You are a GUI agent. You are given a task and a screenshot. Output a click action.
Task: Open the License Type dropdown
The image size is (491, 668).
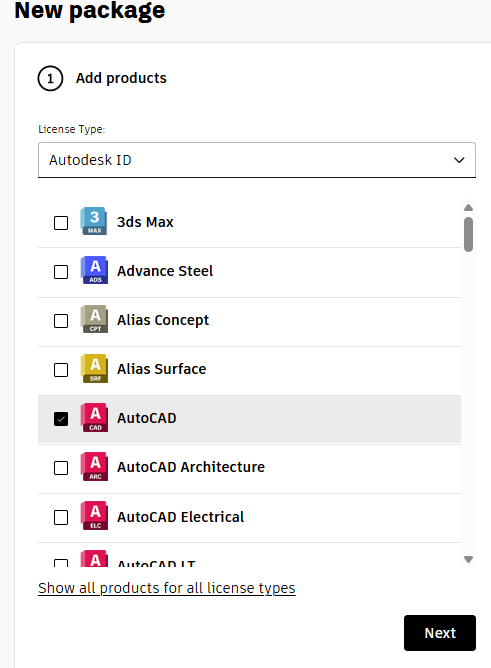coord(257,160)
